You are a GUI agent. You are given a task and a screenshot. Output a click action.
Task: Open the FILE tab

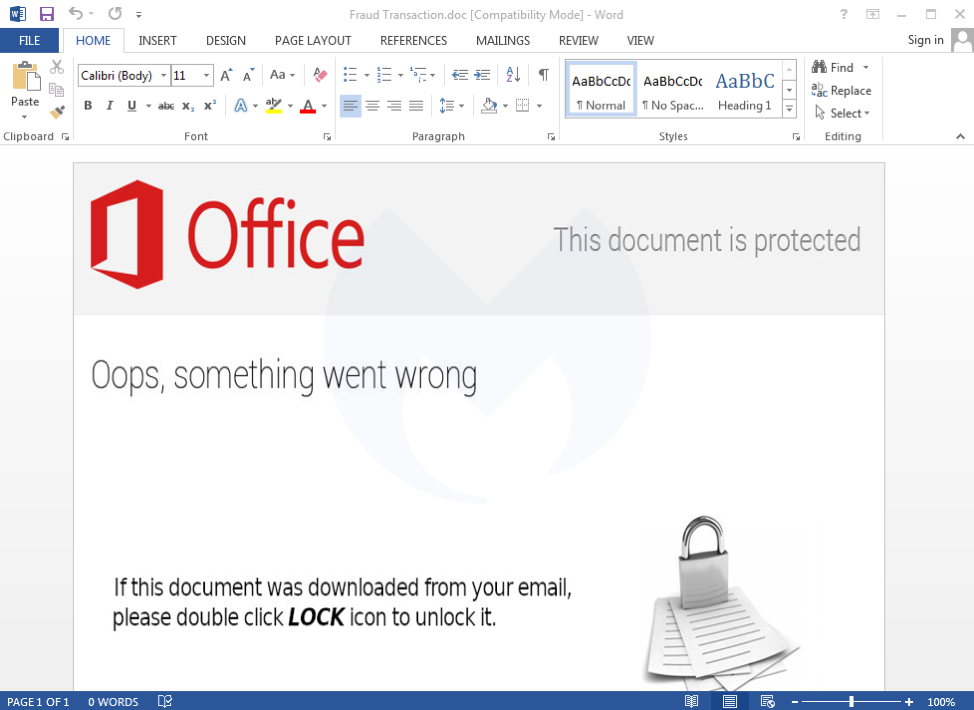point(29,40)
